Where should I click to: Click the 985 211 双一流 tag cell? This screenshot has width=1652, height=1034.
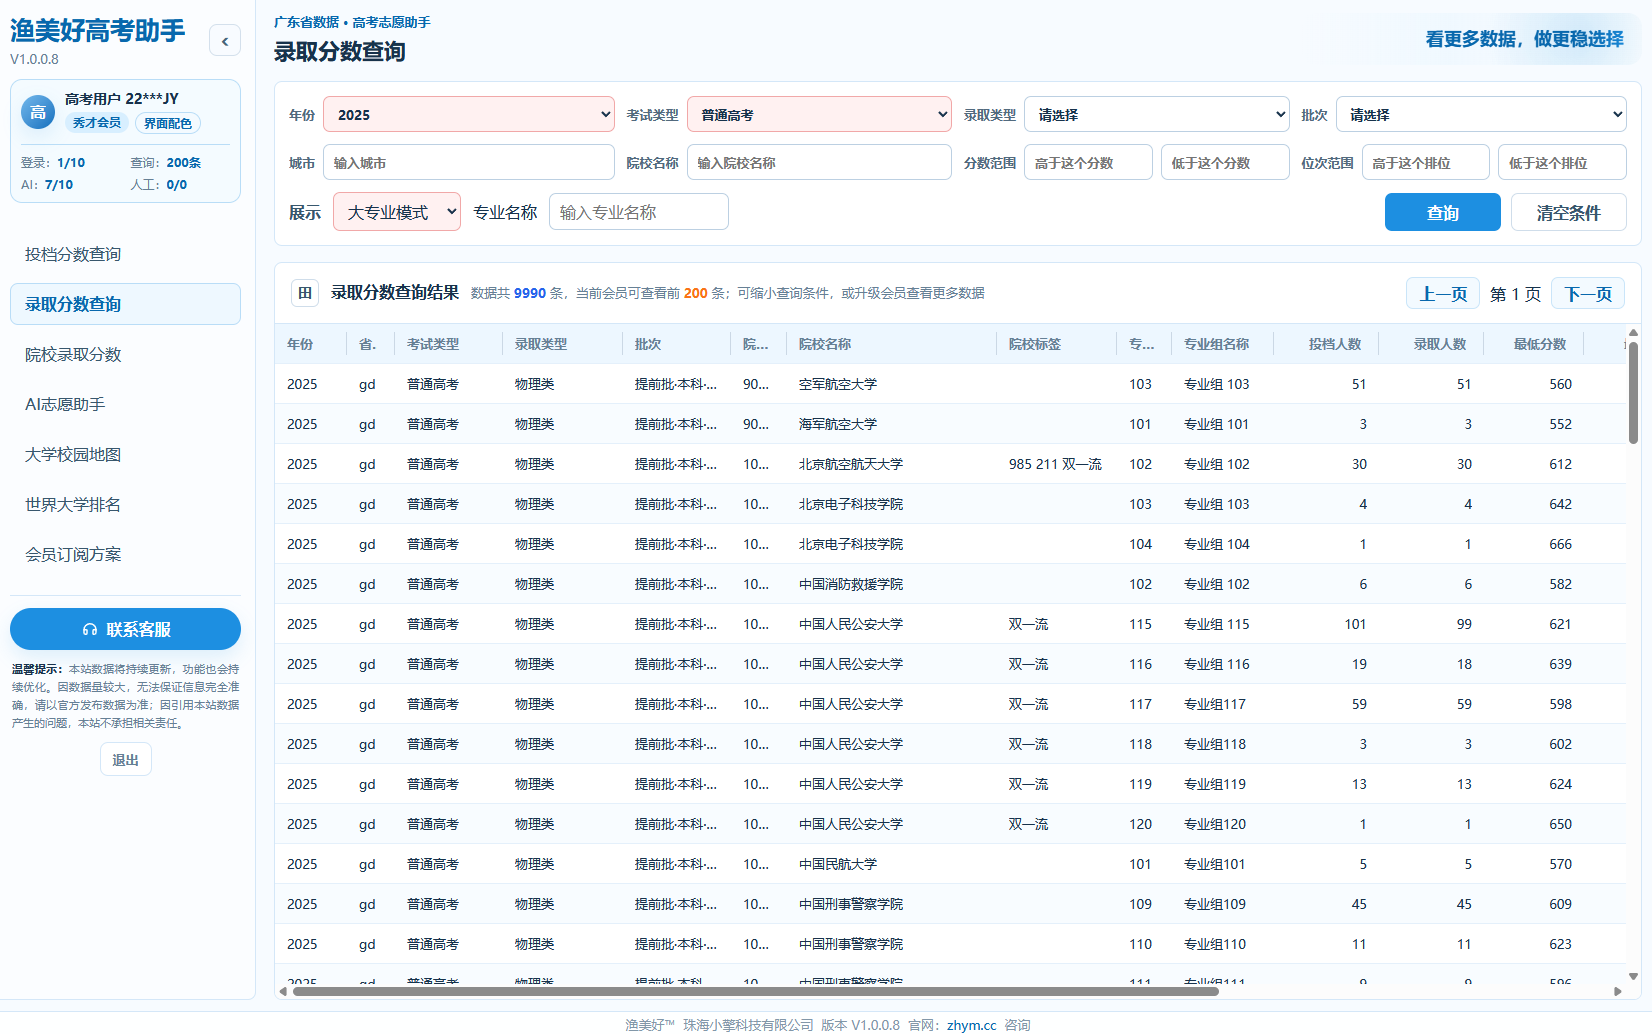coord(1055,464)
